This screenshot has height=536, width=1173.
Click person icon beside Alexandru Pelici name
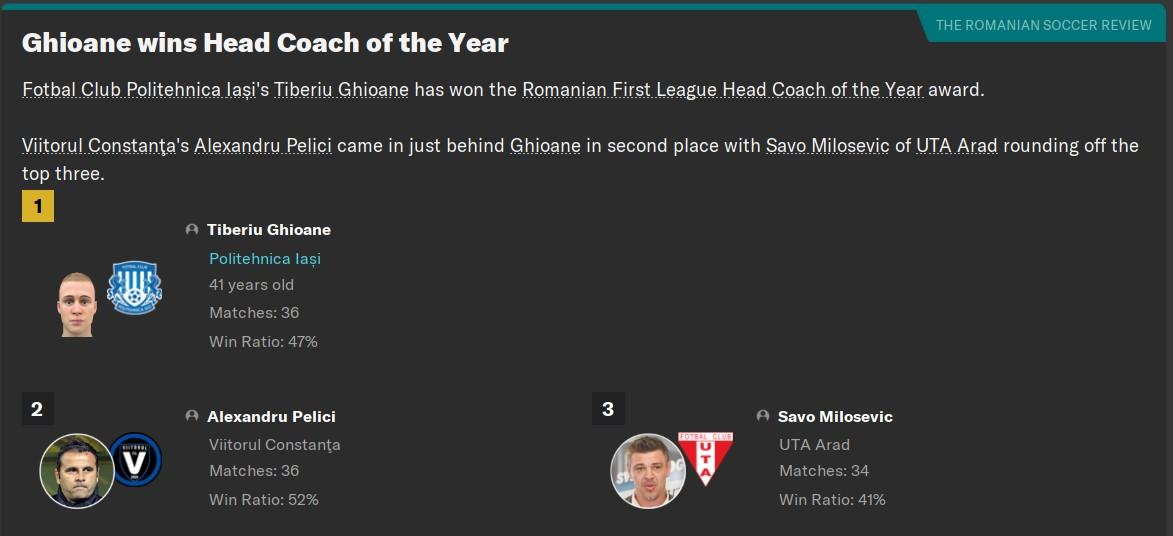pyautogui.click(x=192, y=416)
